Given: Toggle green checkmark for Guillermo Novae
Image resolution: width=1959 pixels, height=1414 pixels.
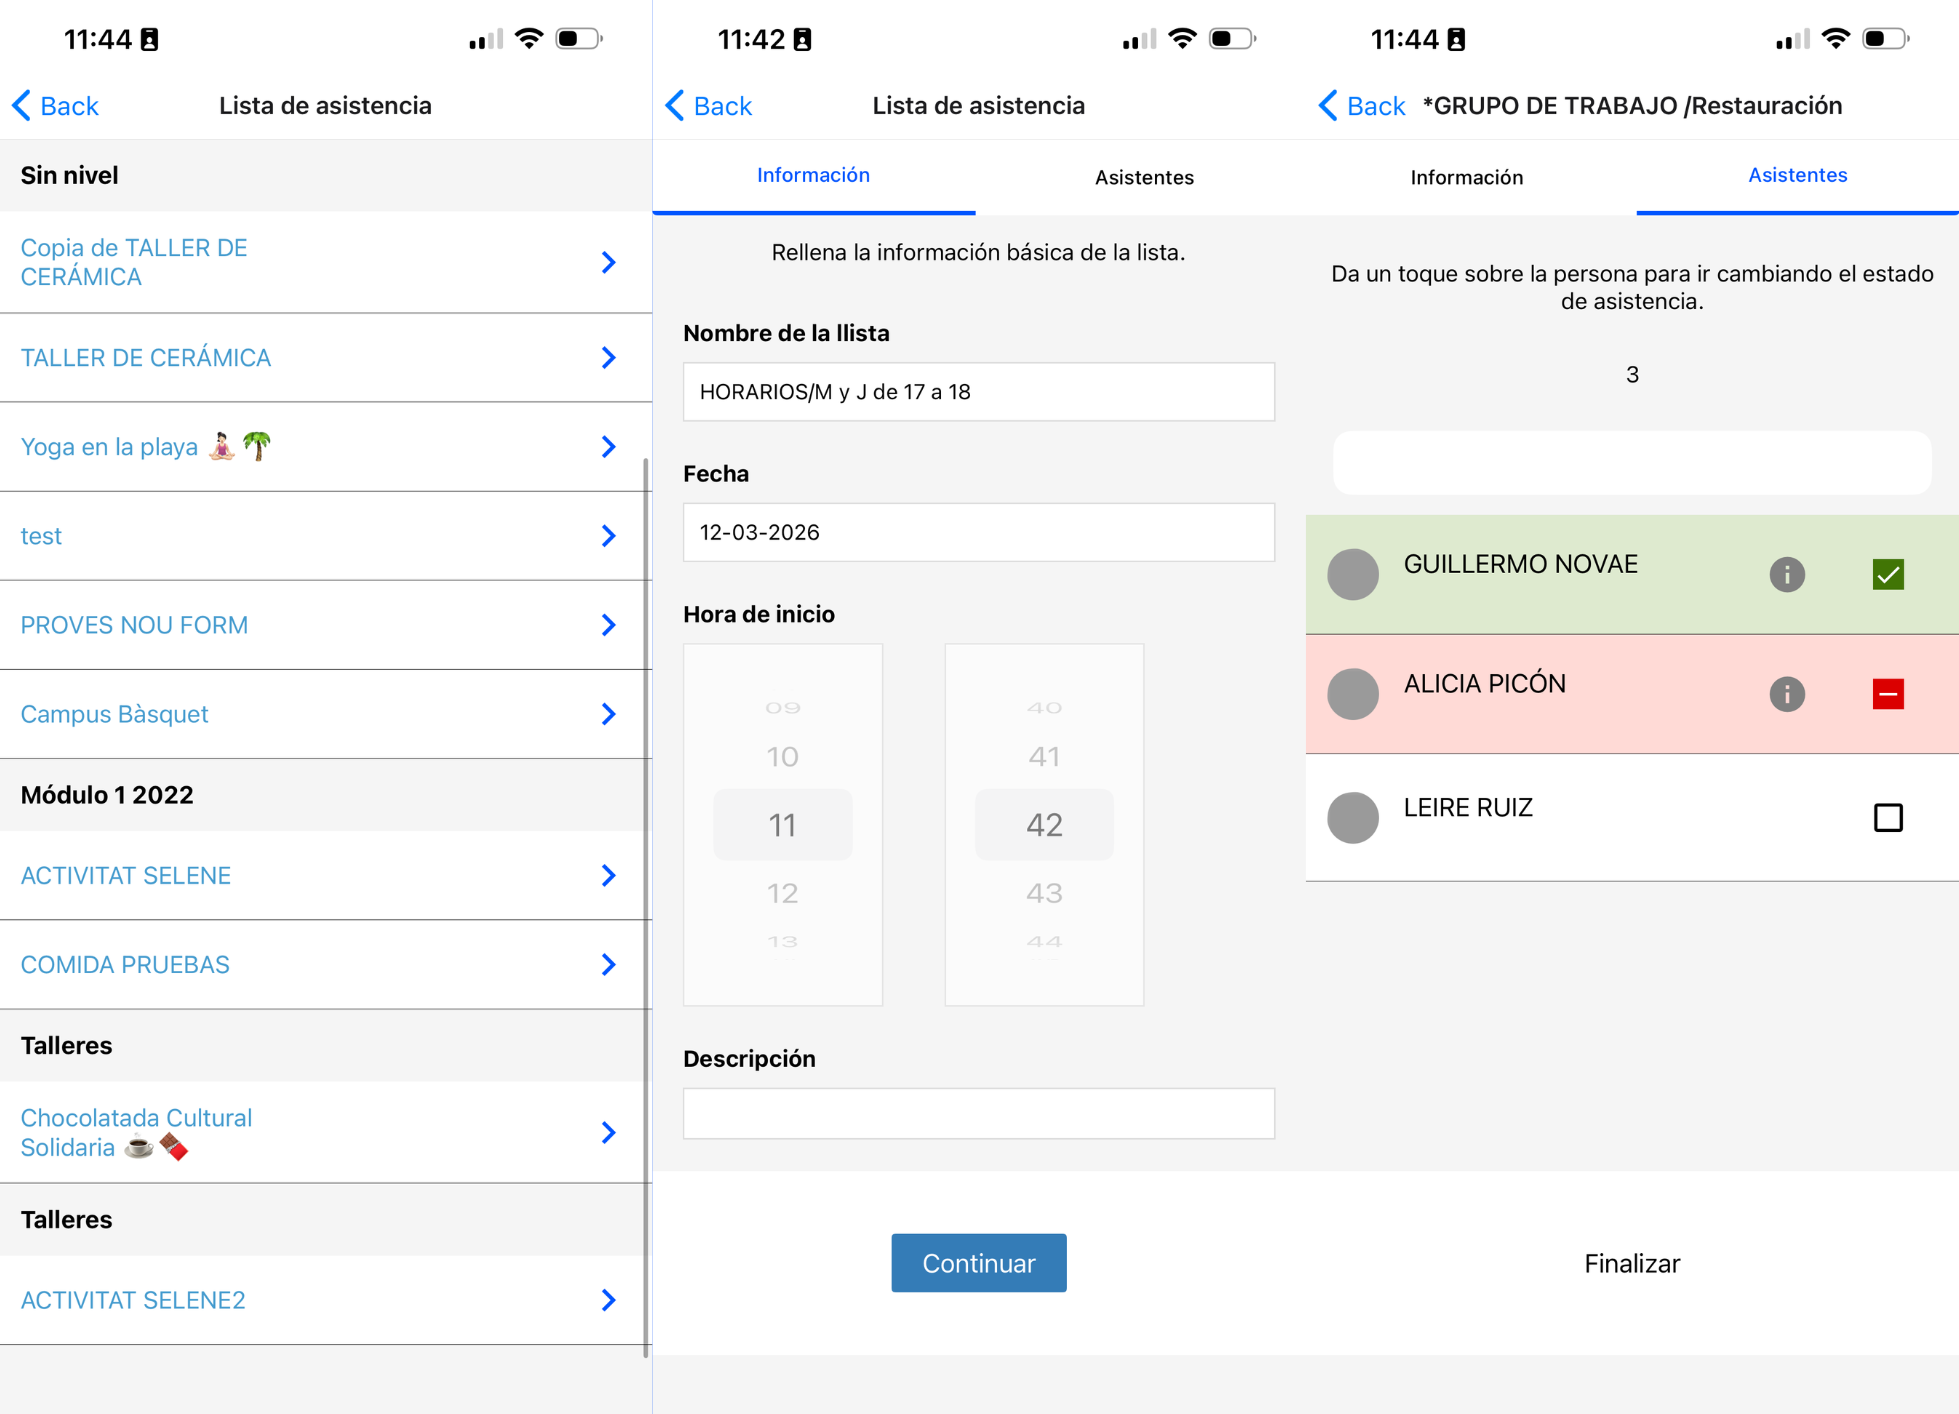Looking at the screenshot, I should coord(1887,574).
